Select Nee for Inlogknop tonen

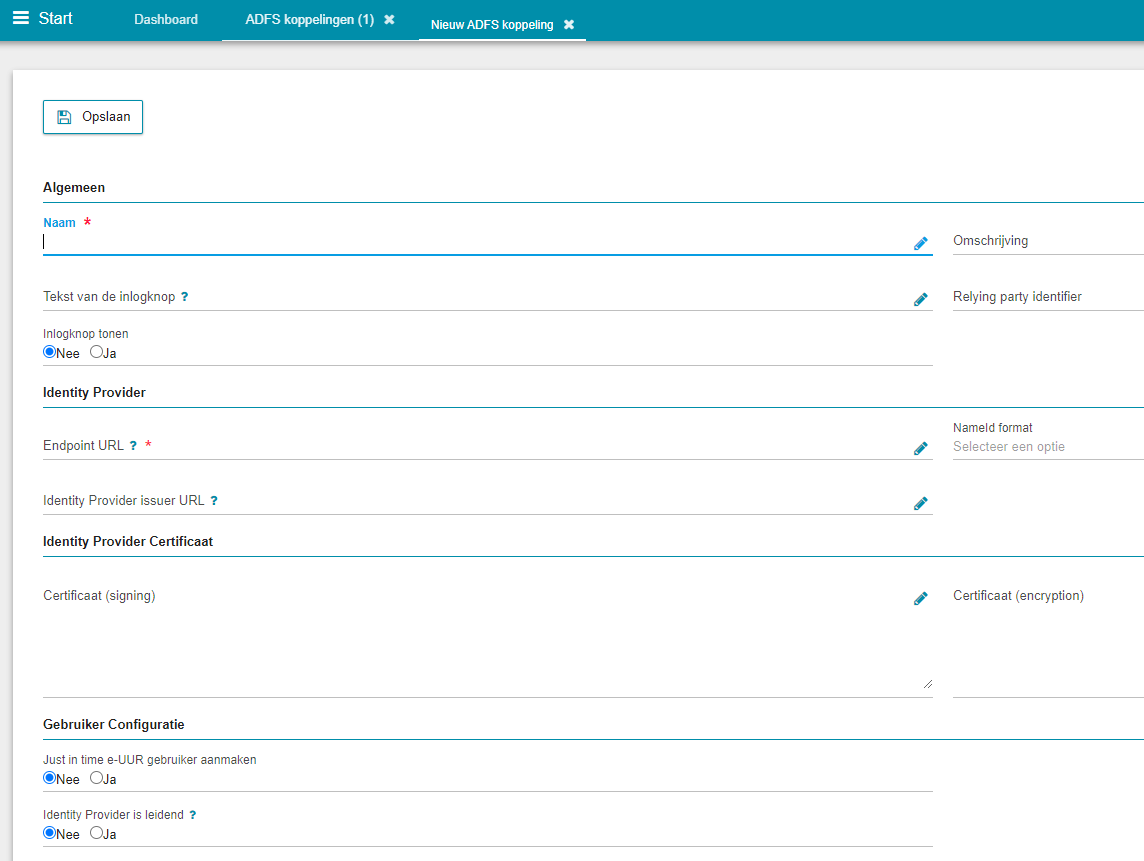pos(49,352)
